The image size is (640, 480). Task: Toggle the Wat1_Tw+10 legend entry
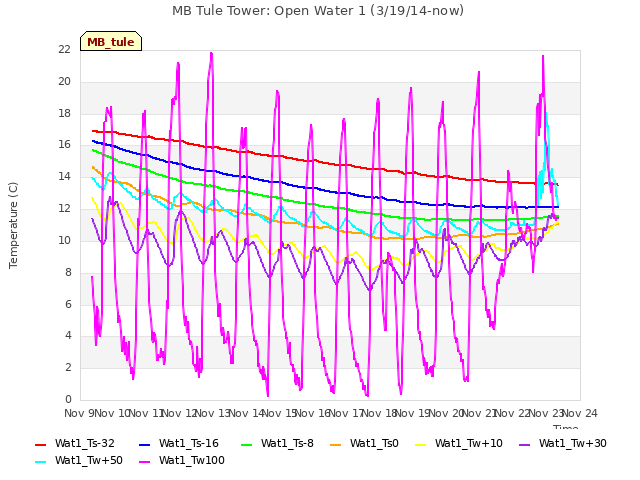(x=459, y=443)
